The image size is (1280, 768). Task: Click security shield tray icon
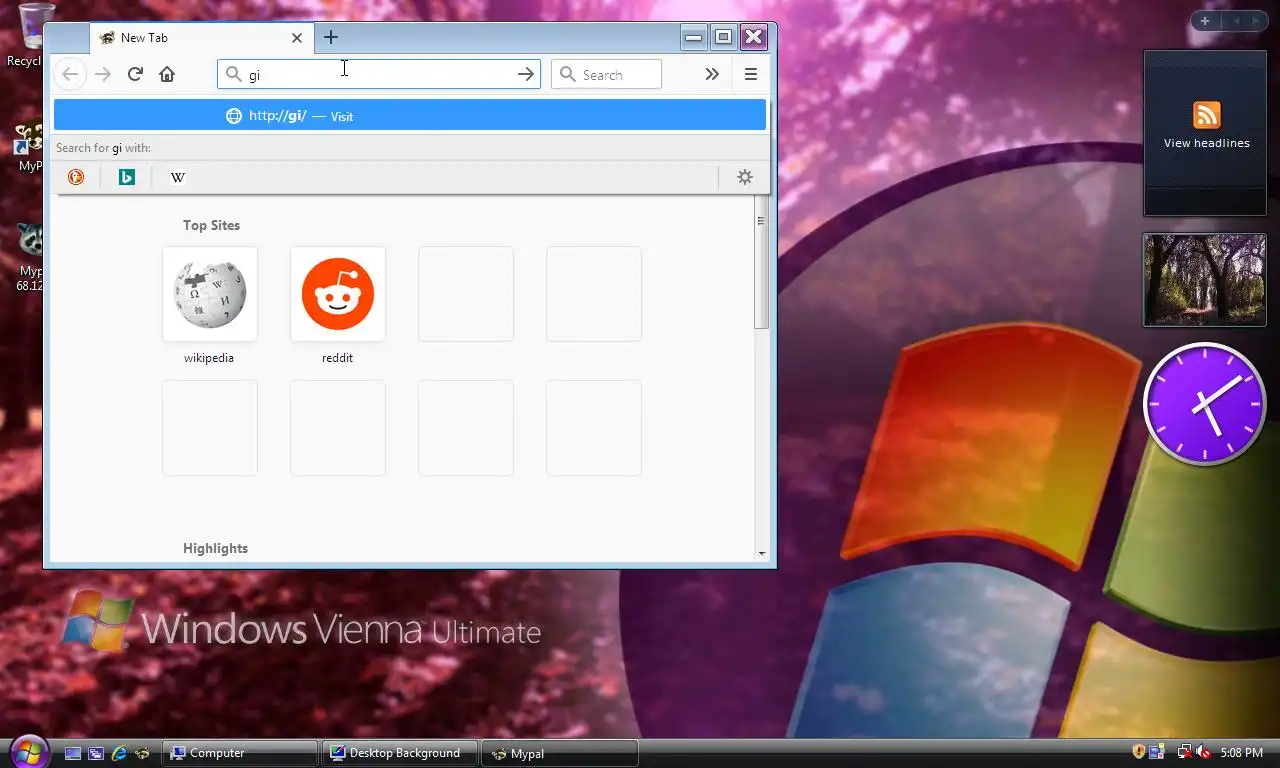tap(1138, 752)
